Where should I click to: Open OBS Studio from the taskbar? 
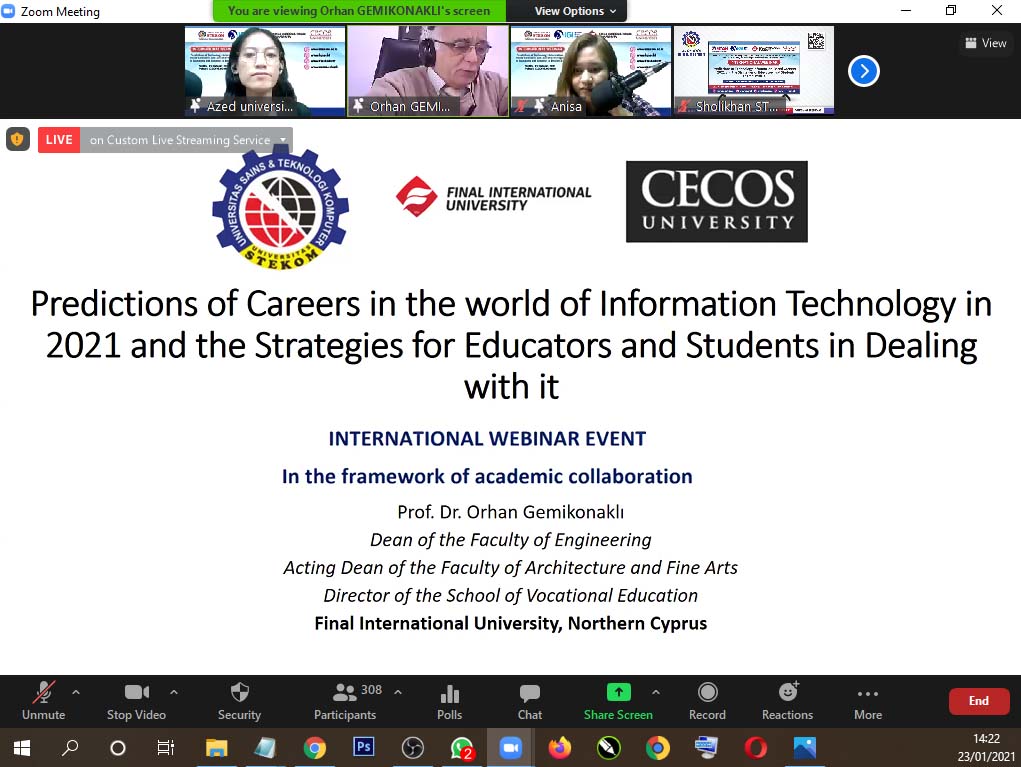pos(412,748)
